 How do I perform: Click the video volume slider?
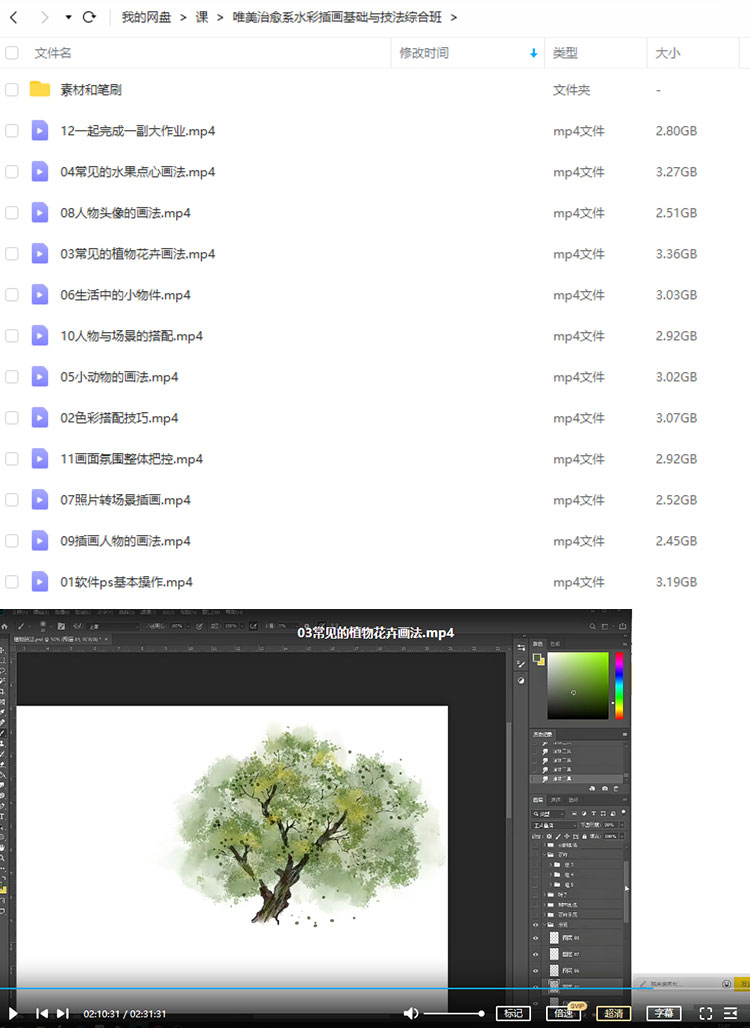tap(454, 1013)
